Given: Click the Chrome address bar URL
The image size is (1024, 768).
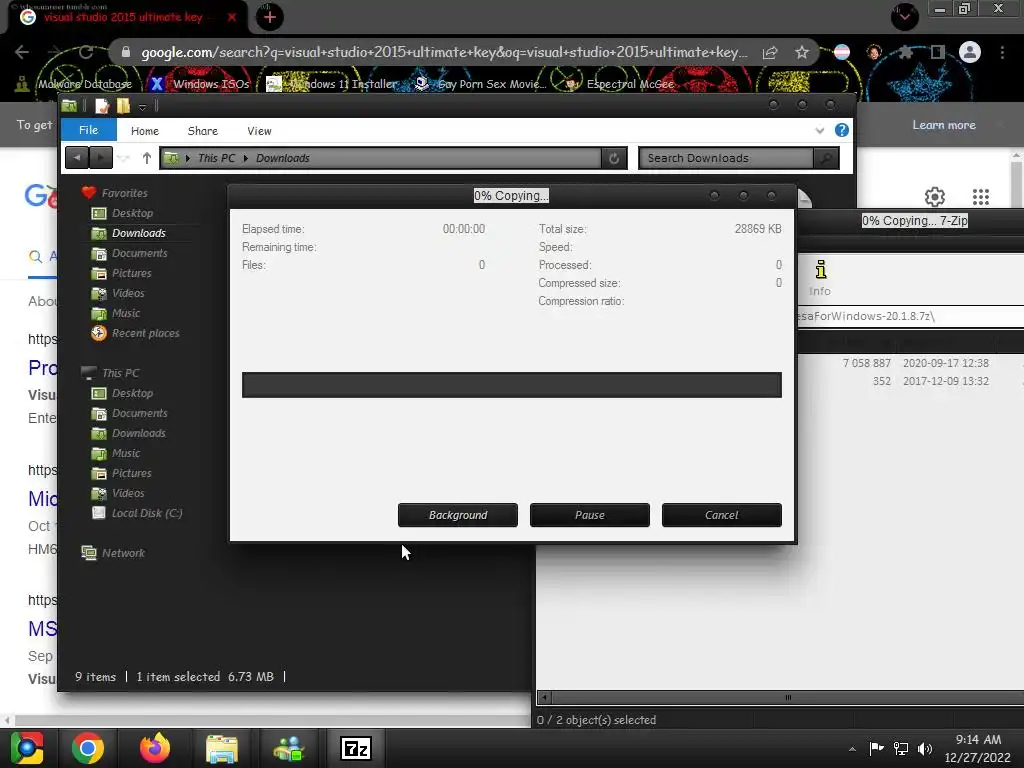Looking at the screenshot, I should coord(444,52).
